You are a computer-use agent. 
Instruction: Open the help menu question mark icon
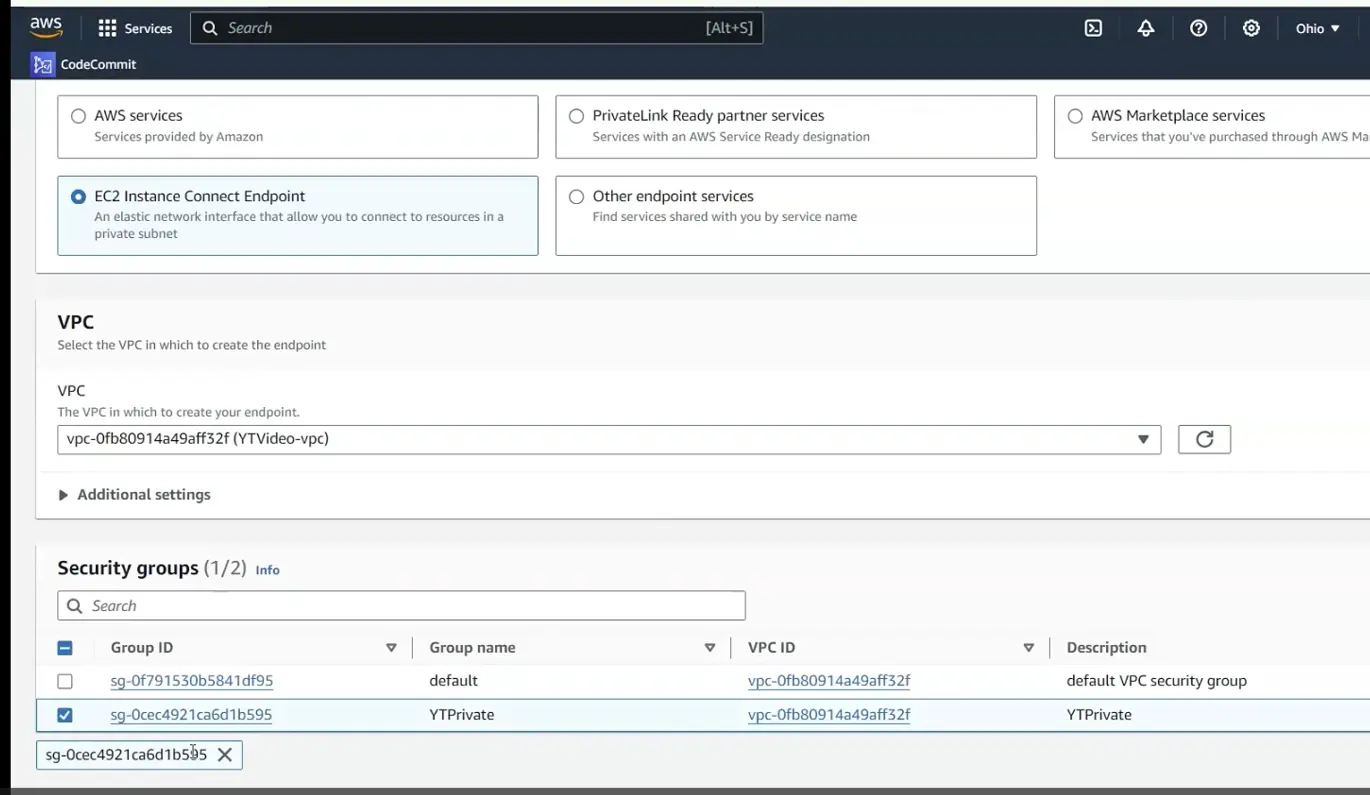click(x=1198, y=28)
